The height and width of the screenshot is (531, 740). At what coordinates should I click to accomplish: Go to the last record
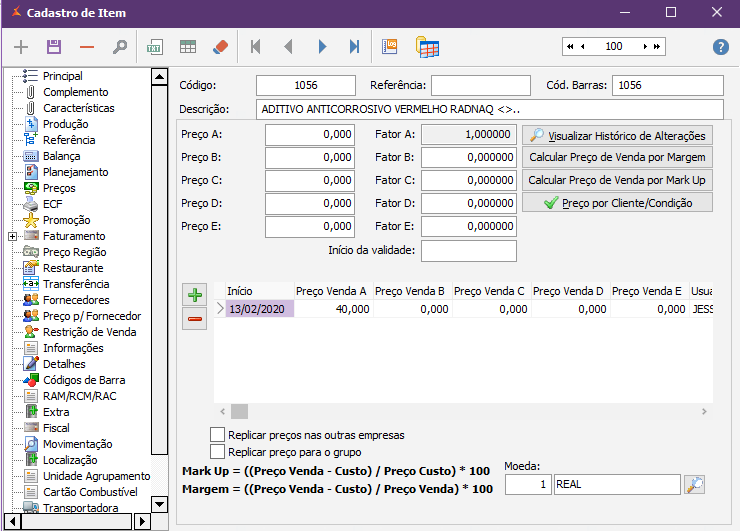pyautogui.click(x=354, y=47)
